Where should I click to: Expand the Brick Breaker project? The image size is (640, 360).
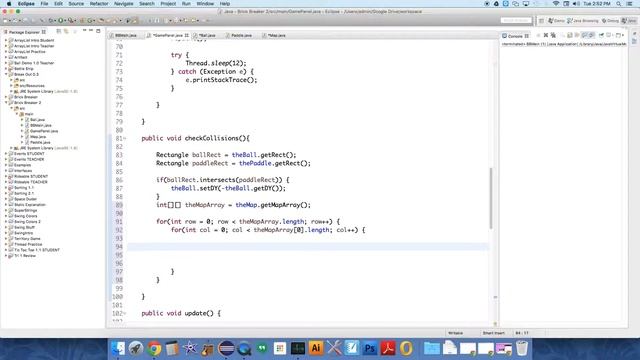pos(6,97)
